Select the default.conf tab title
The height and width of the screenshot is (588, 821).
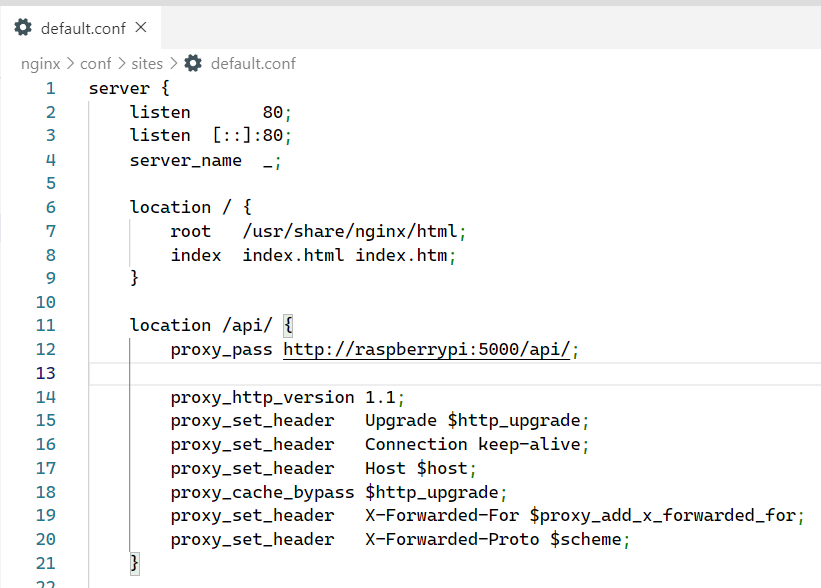pyautogui.click(x=83, y=28)
